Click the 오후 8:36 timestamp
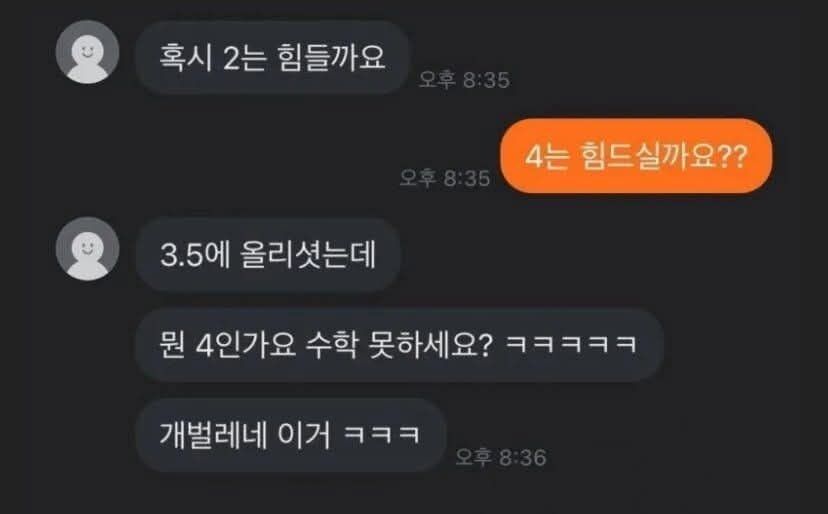This screenshot has width=828, height=514. pos(501,457)
